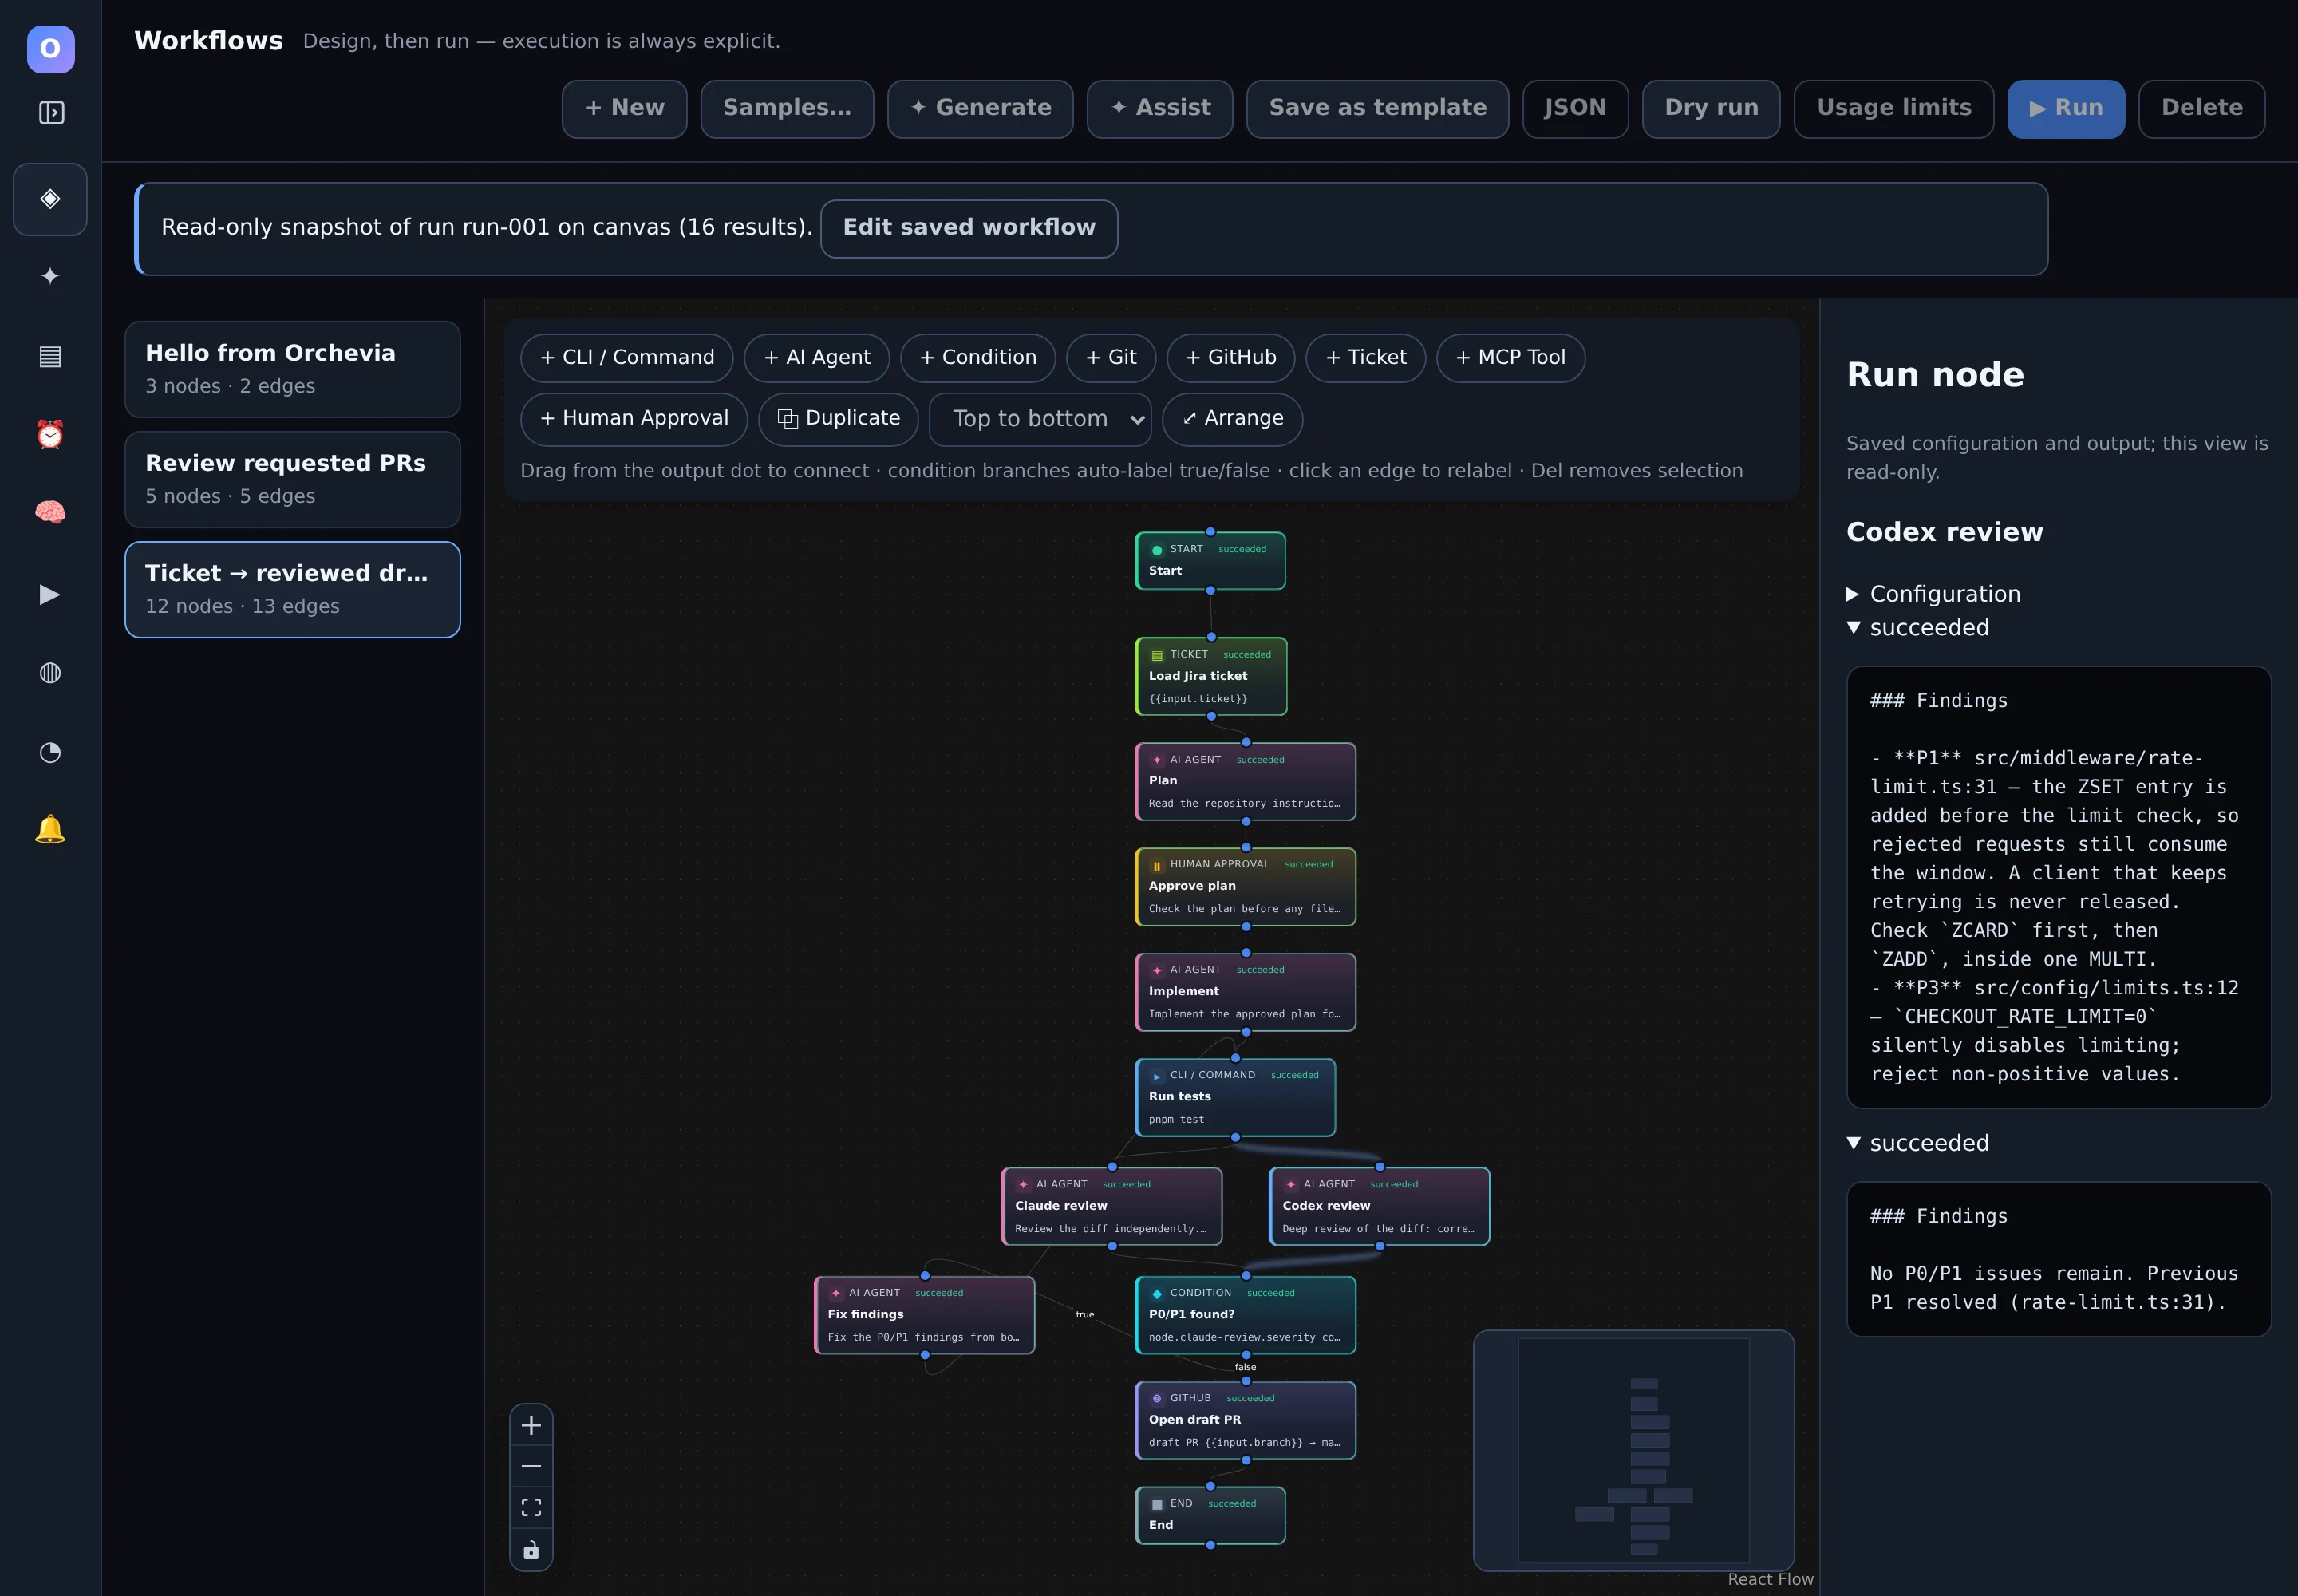Screen dimensions: 2298x1596
Task: Open the JSON view
Action: click(1575, 108)
